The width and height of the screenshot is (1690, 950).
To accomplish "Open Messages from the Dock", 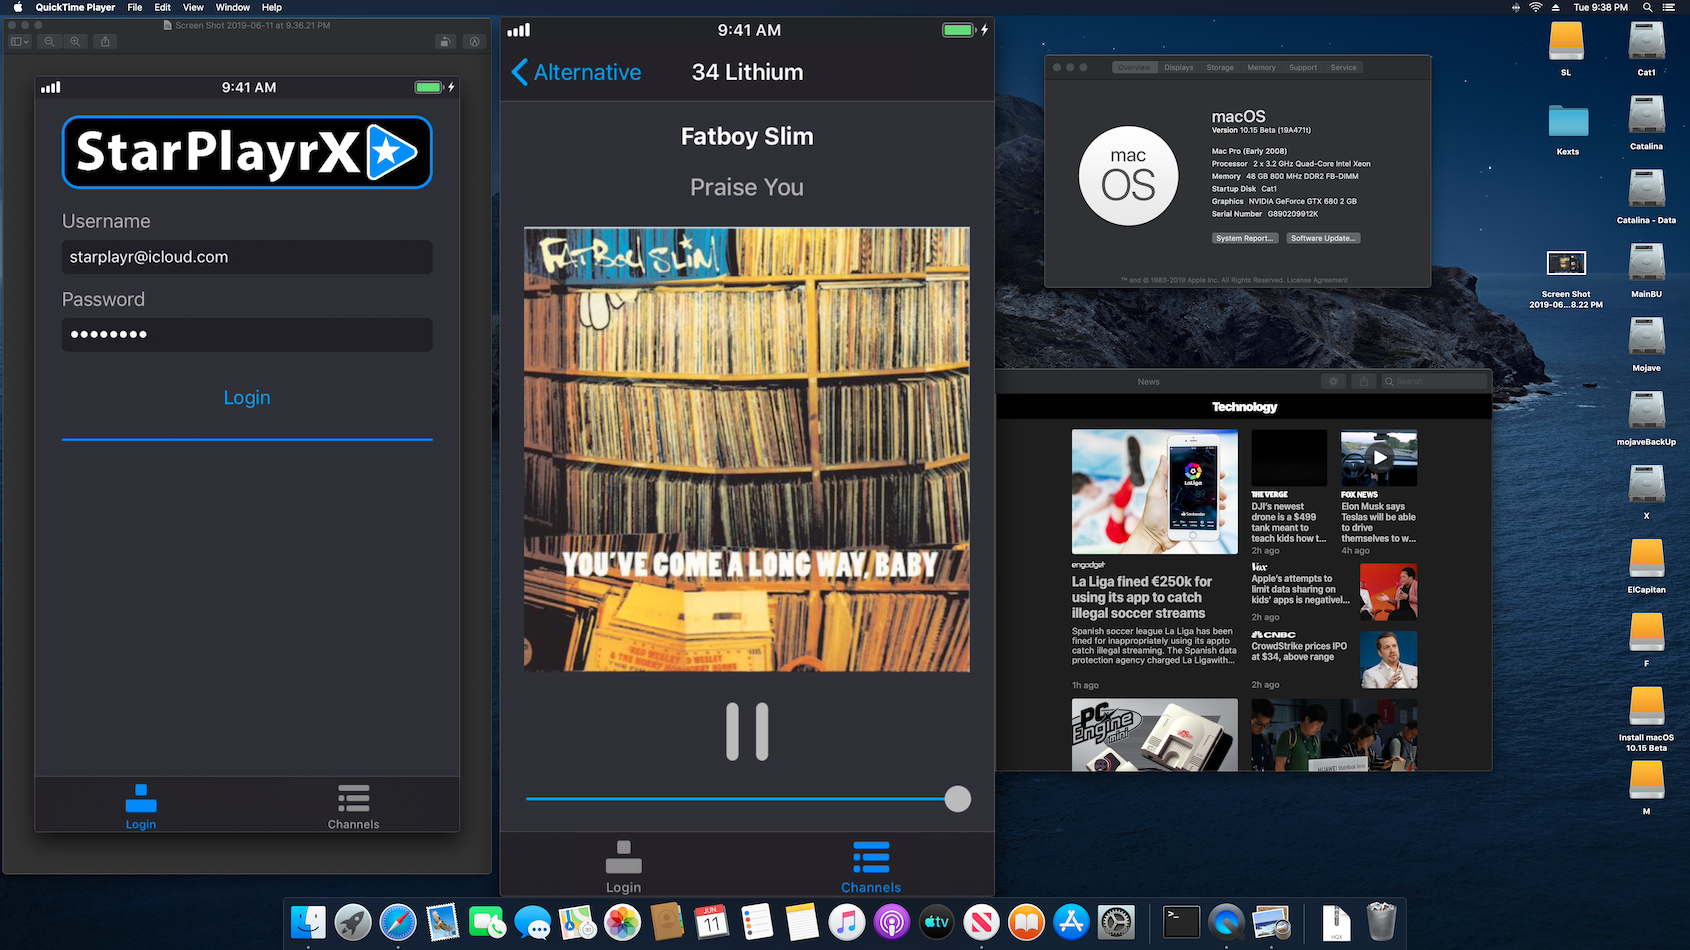I will pos(533,922).
